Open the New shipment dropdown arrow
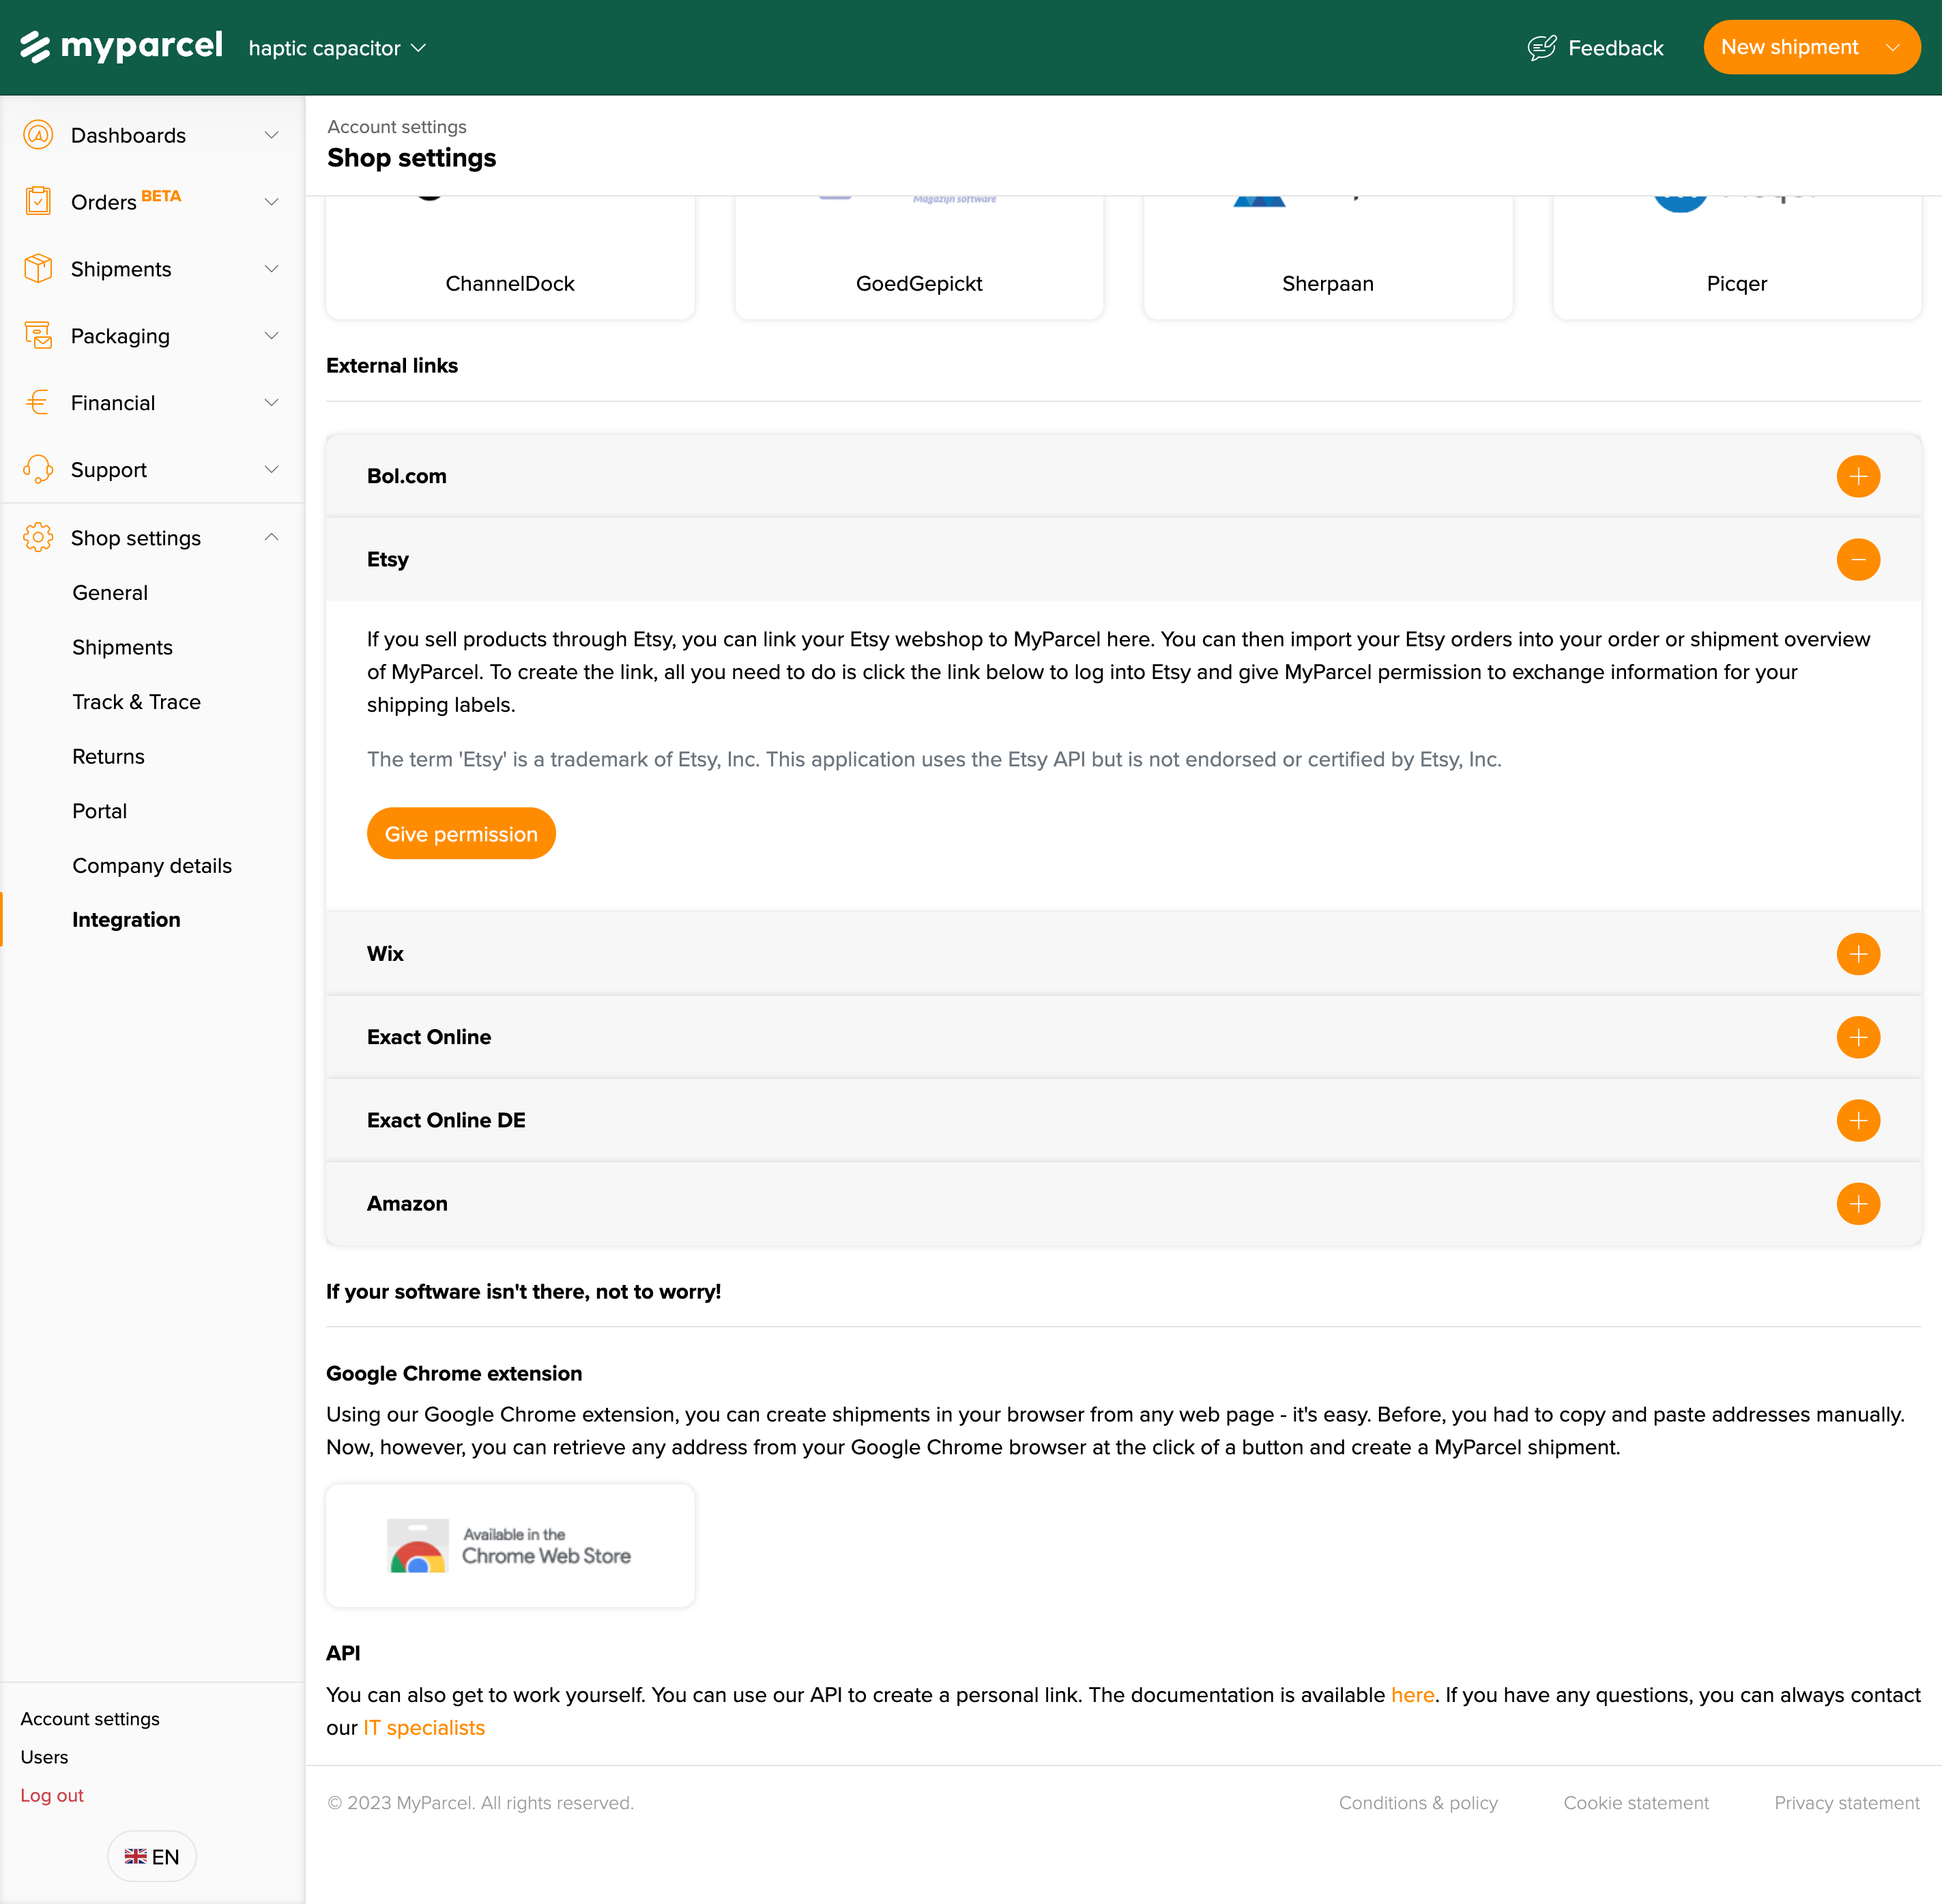Viewport: 1942px width, 1904px height. pos(1892,48)
